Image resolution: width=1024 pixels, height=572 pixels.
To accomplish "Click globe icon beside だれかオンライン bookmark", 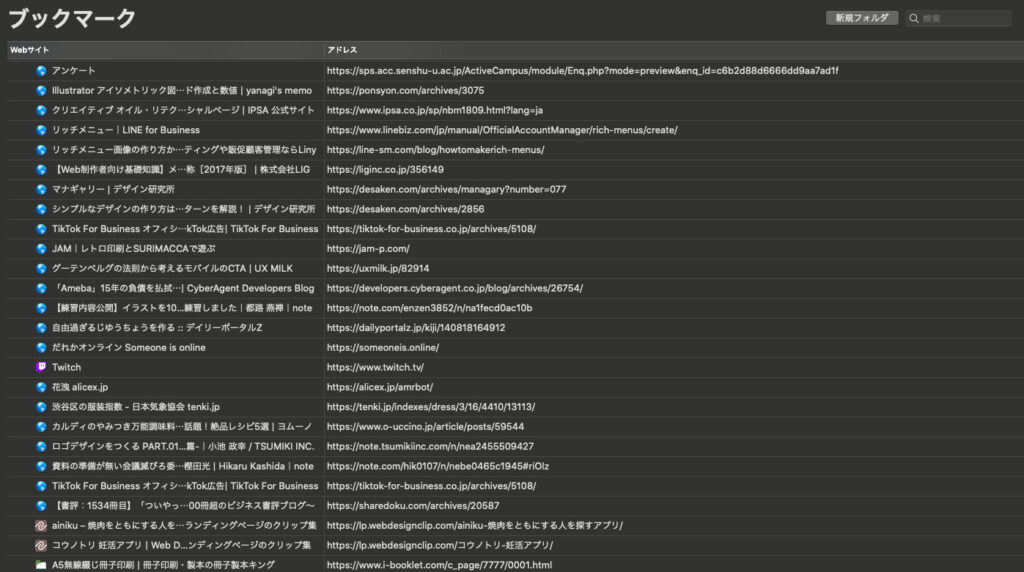I will pos(41,347).
